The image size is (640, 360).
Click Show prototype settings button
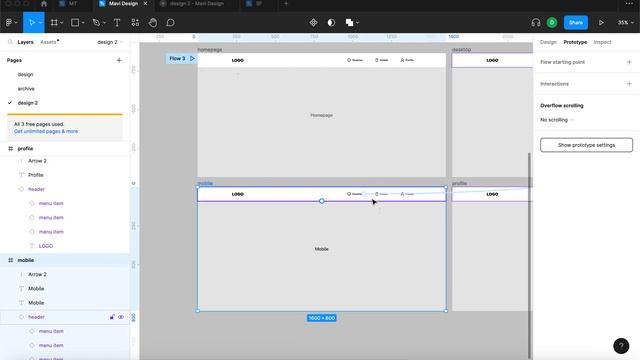coord(586,145)
